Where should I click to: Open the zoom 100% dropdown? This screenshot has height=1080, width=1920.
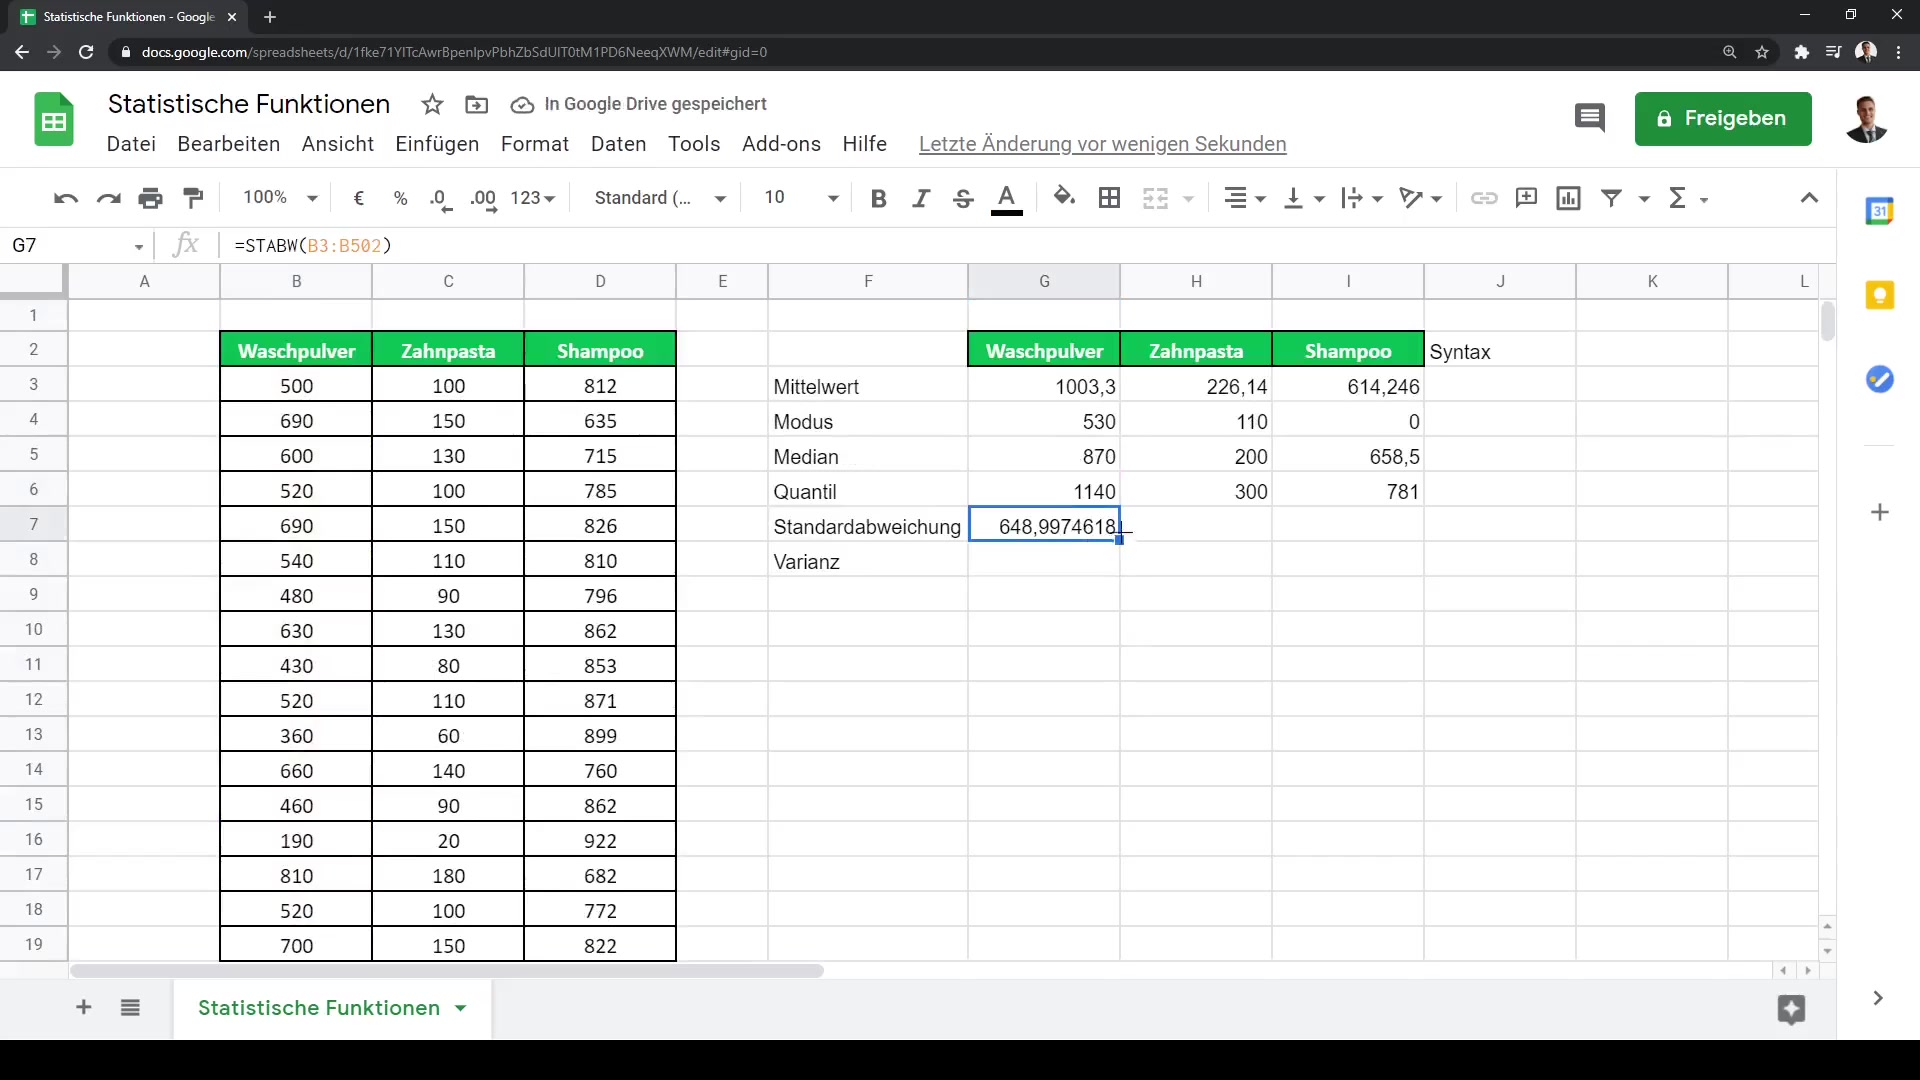280,198
